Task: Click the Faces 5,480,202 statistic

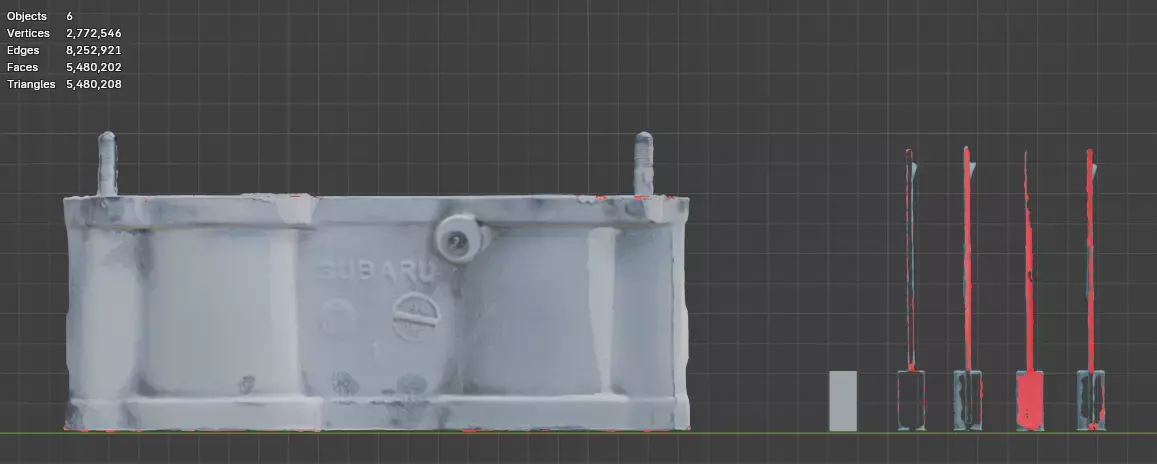Action: tap(64, 67)
